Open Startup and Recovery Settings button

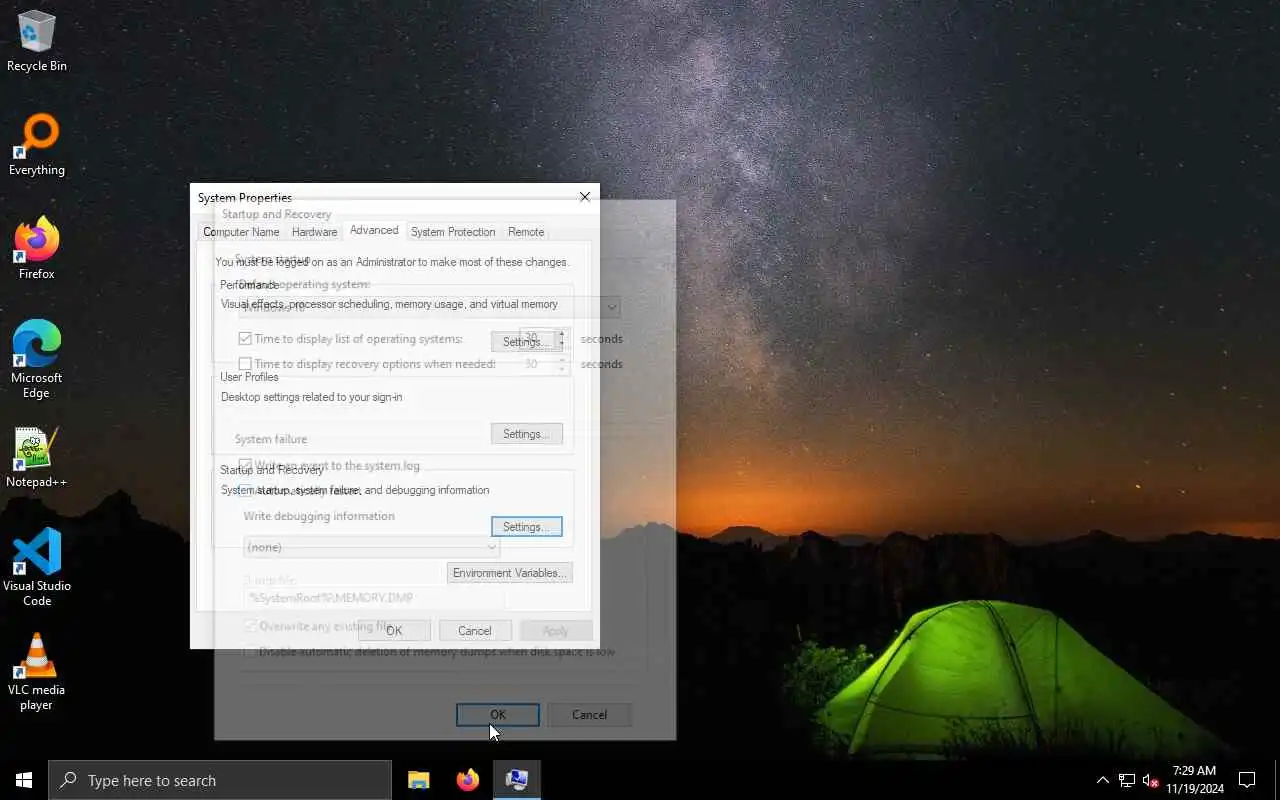tap(526, 527)
